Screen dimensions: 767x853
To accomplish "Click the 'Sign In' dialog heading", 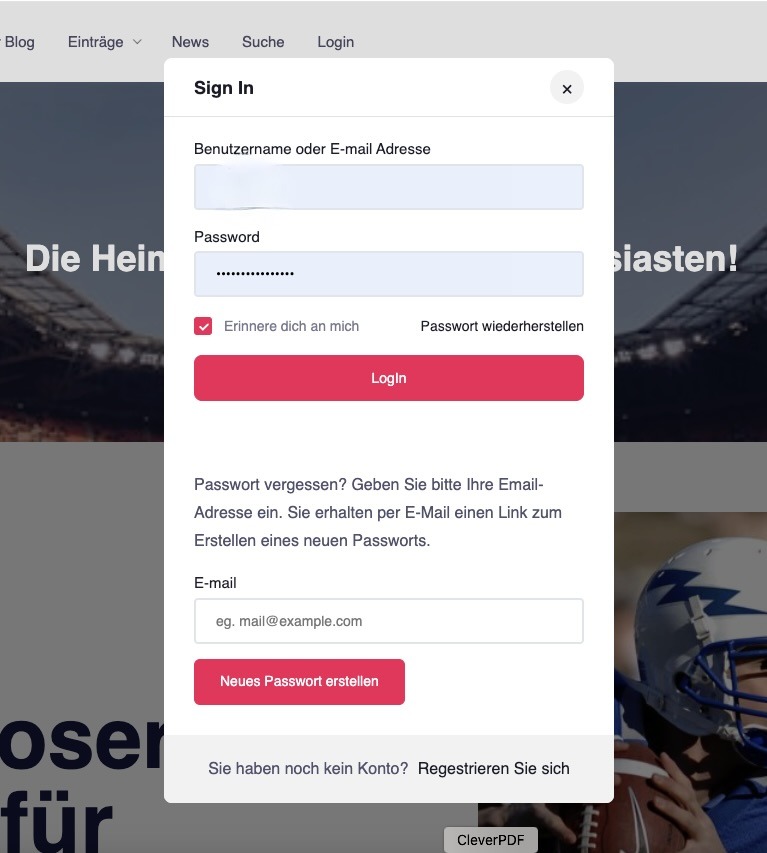I will [x=224, y=88].
